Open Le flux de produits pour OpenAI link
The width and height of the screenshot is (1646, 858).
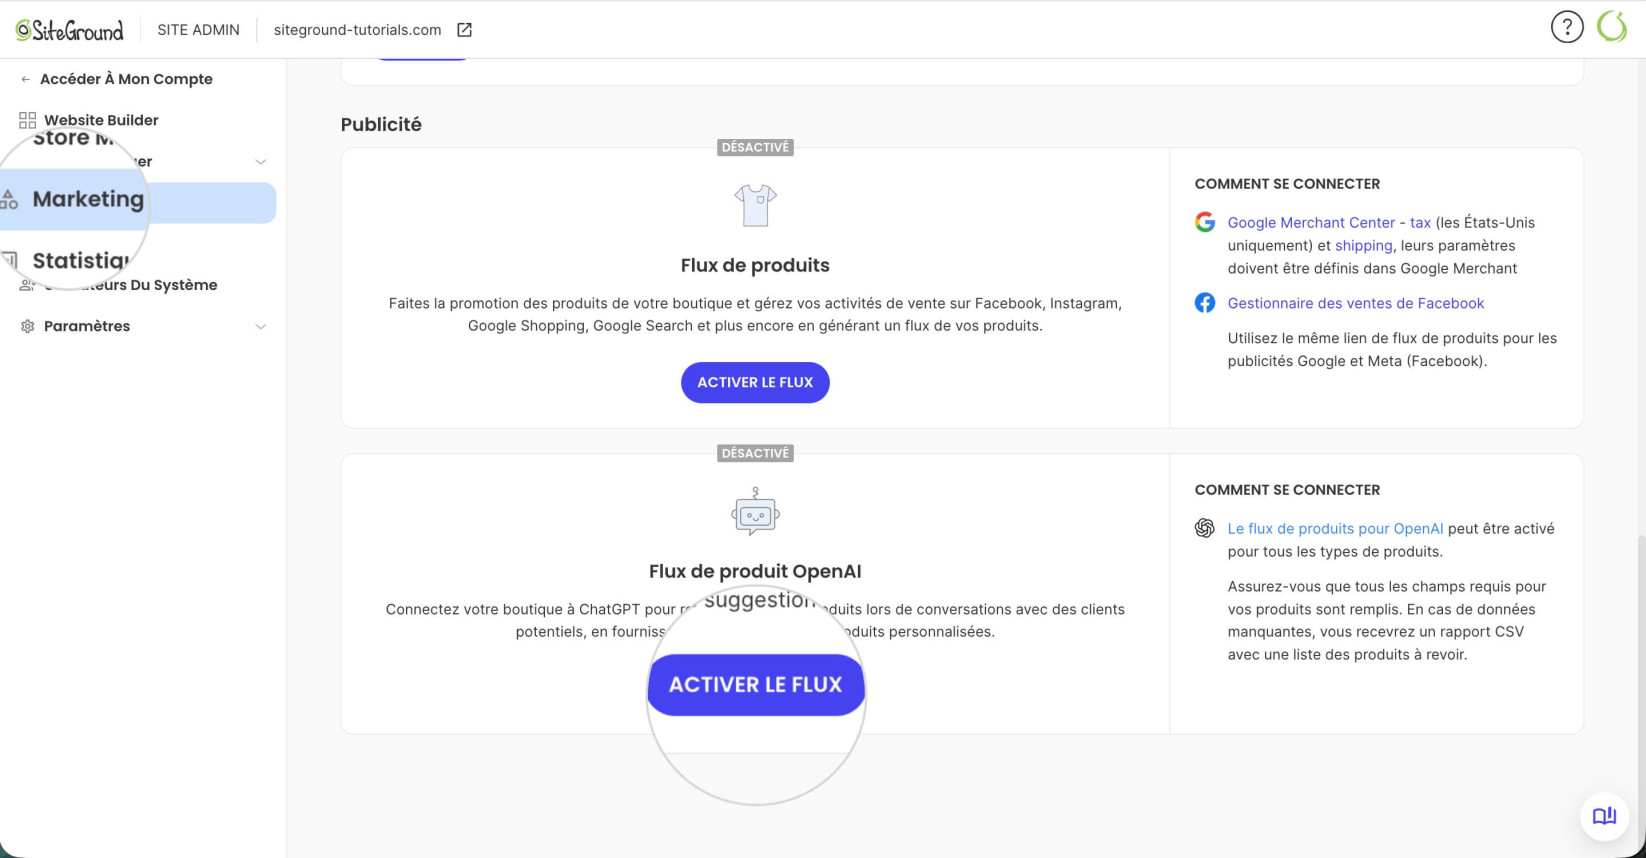coord(1335,528)
